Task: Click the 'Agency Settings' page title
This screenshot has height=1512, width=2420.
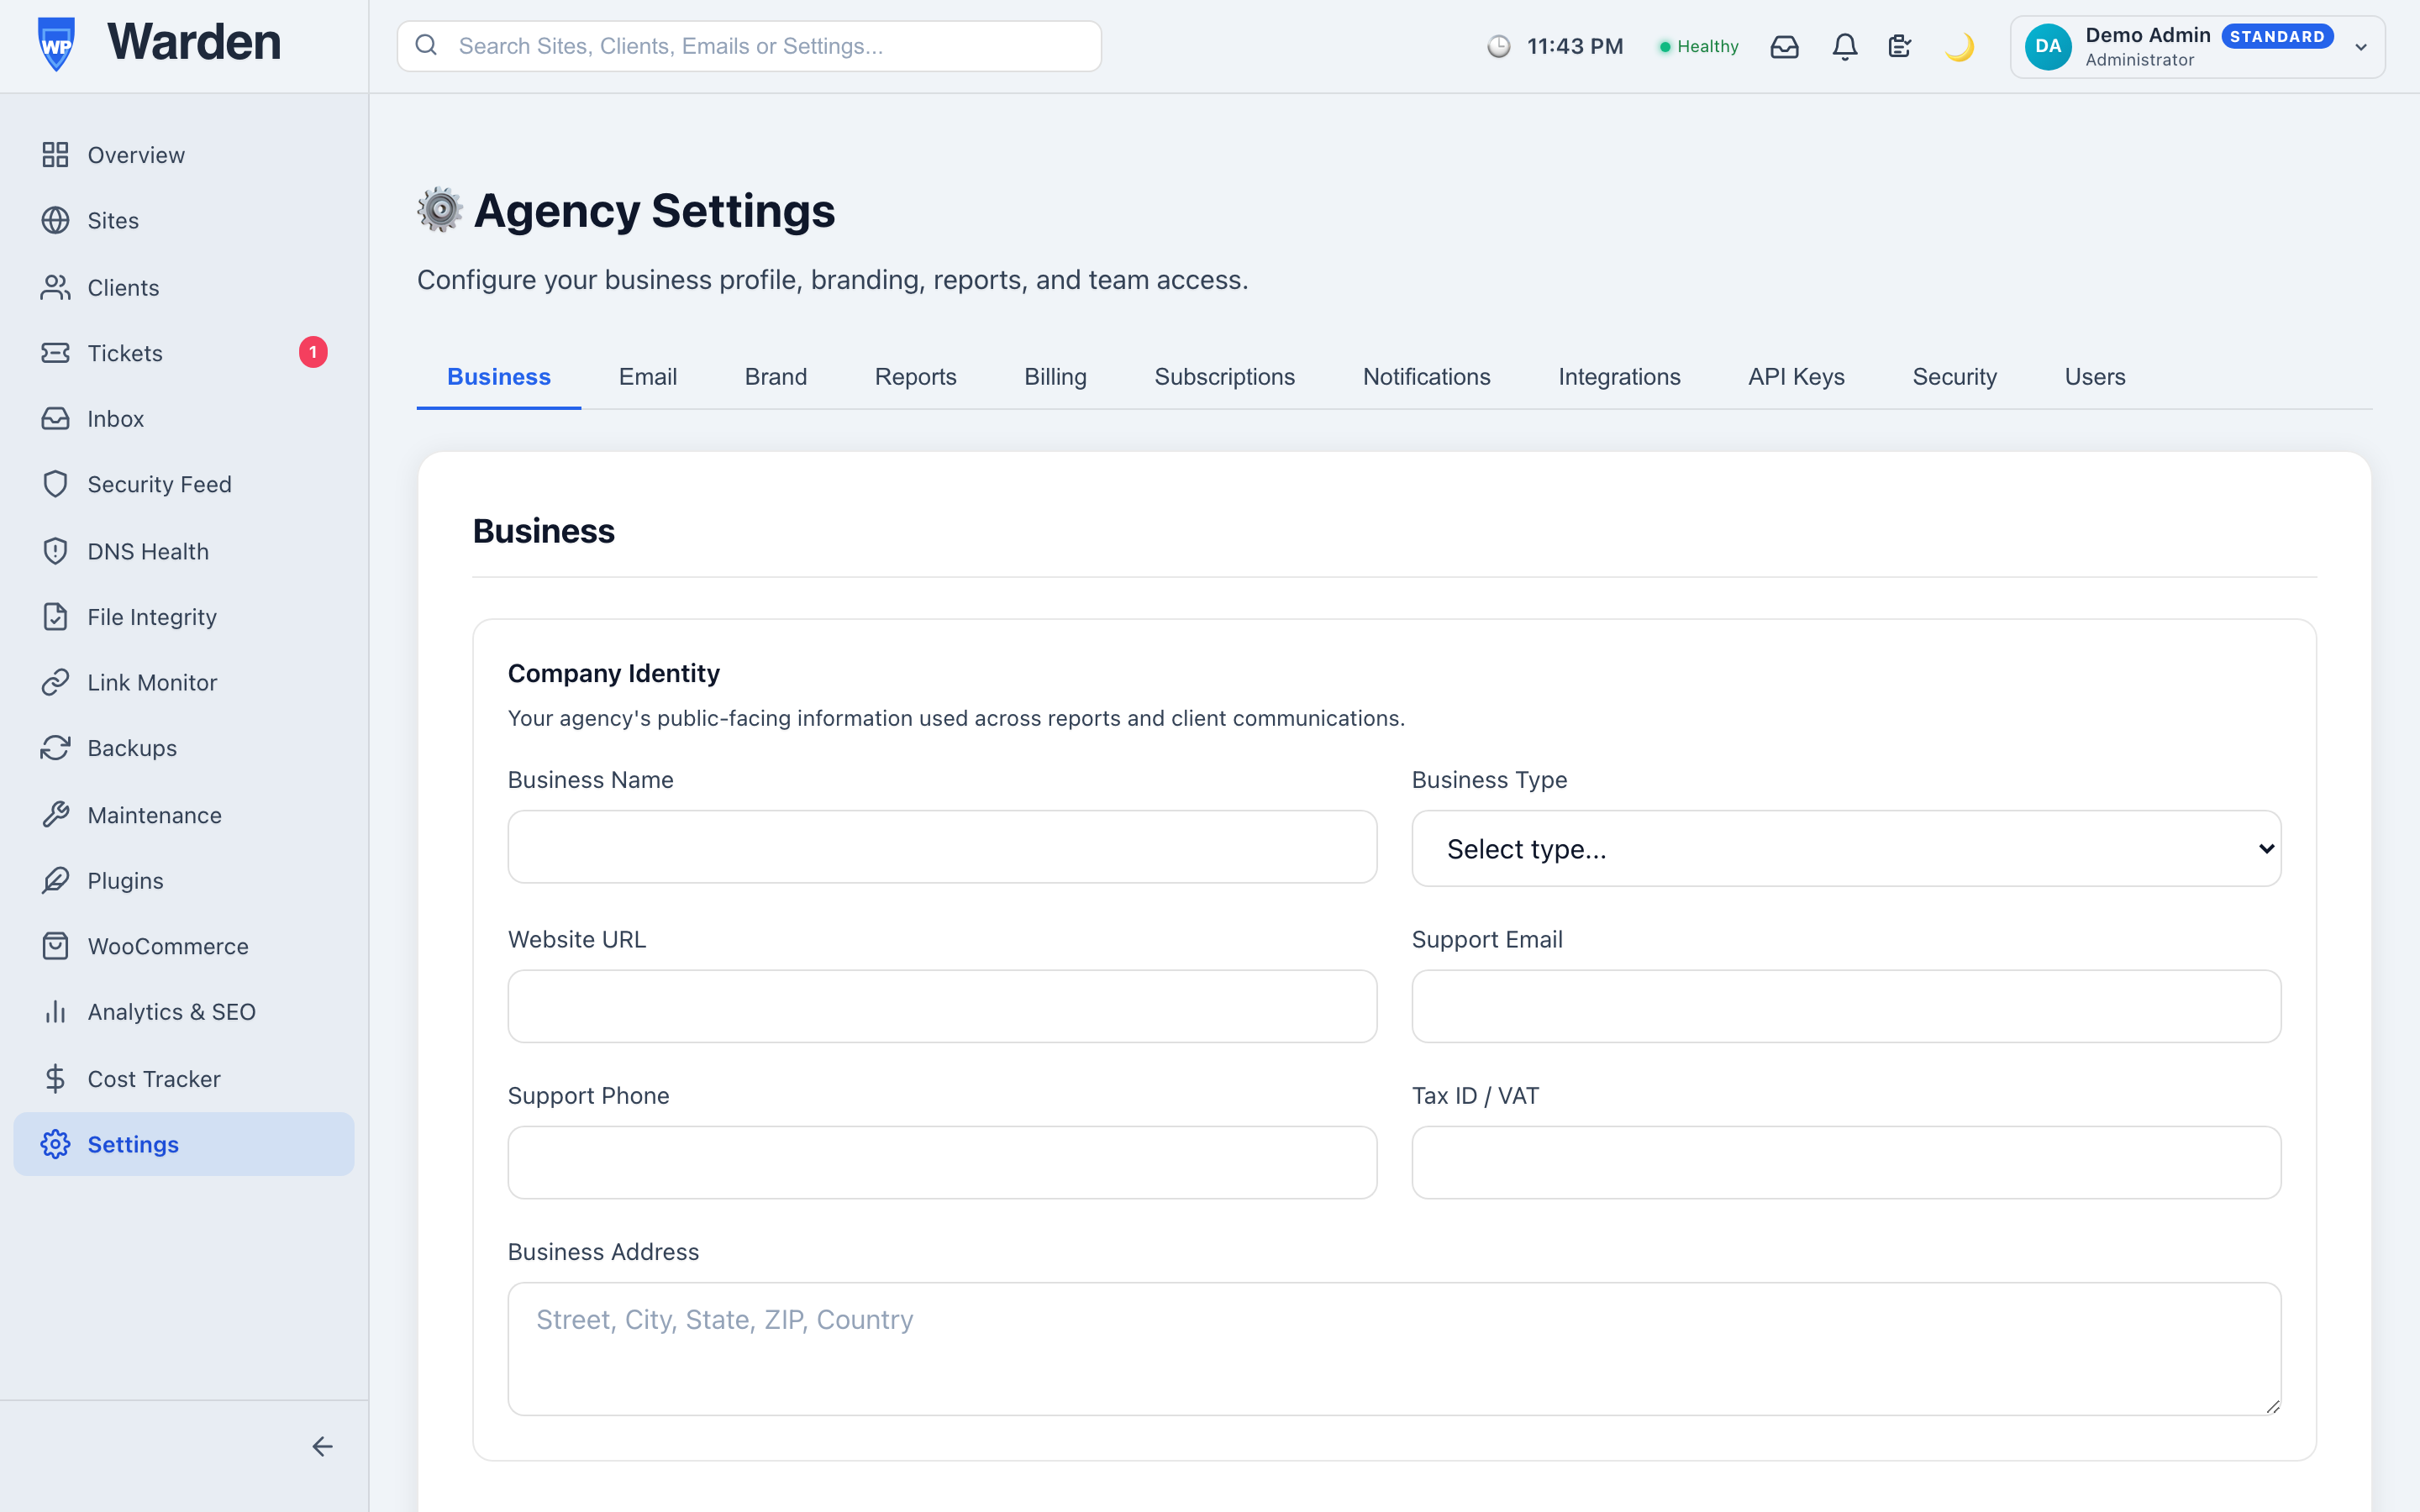Action: (654, 210)
